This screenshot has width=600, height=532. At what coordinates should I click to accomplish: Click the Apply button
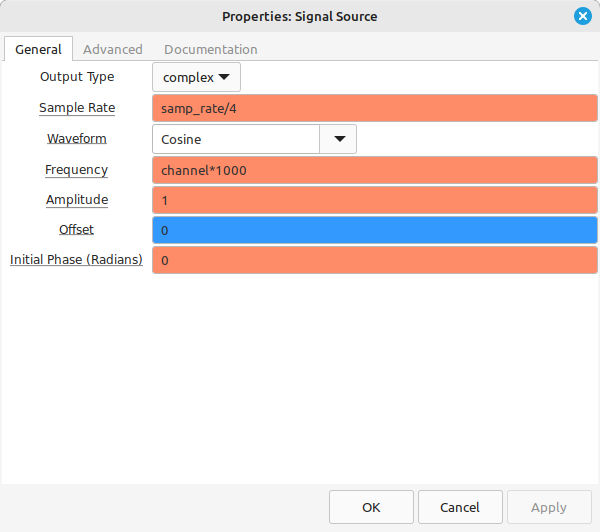coord(549,507)
